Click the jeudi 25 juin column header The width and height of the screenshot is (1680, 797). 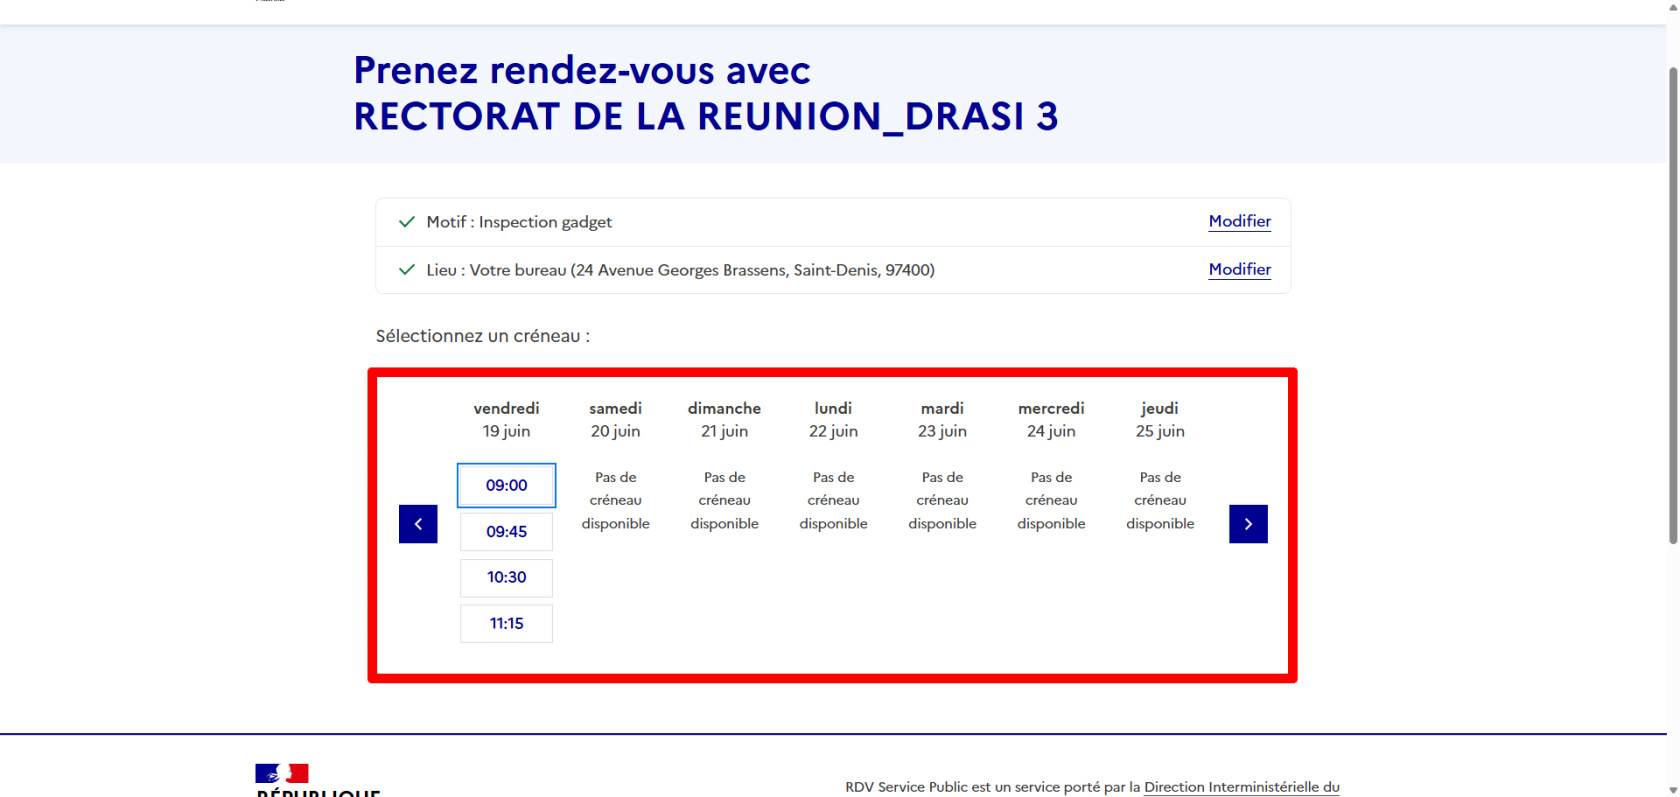point(1160,420)
